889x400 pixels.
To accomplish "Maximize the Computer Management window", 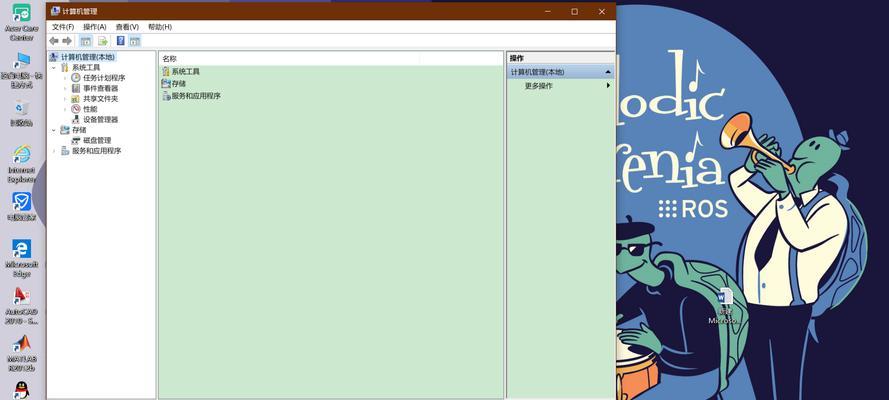I will pos(574,11).
